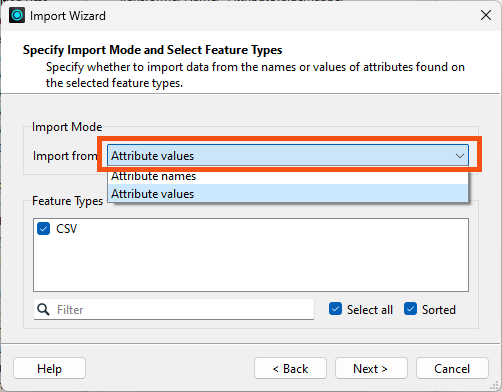Uncheck the CSV feature type checkbox
This screenshot has width=502, height=392.
pos(43,229)
